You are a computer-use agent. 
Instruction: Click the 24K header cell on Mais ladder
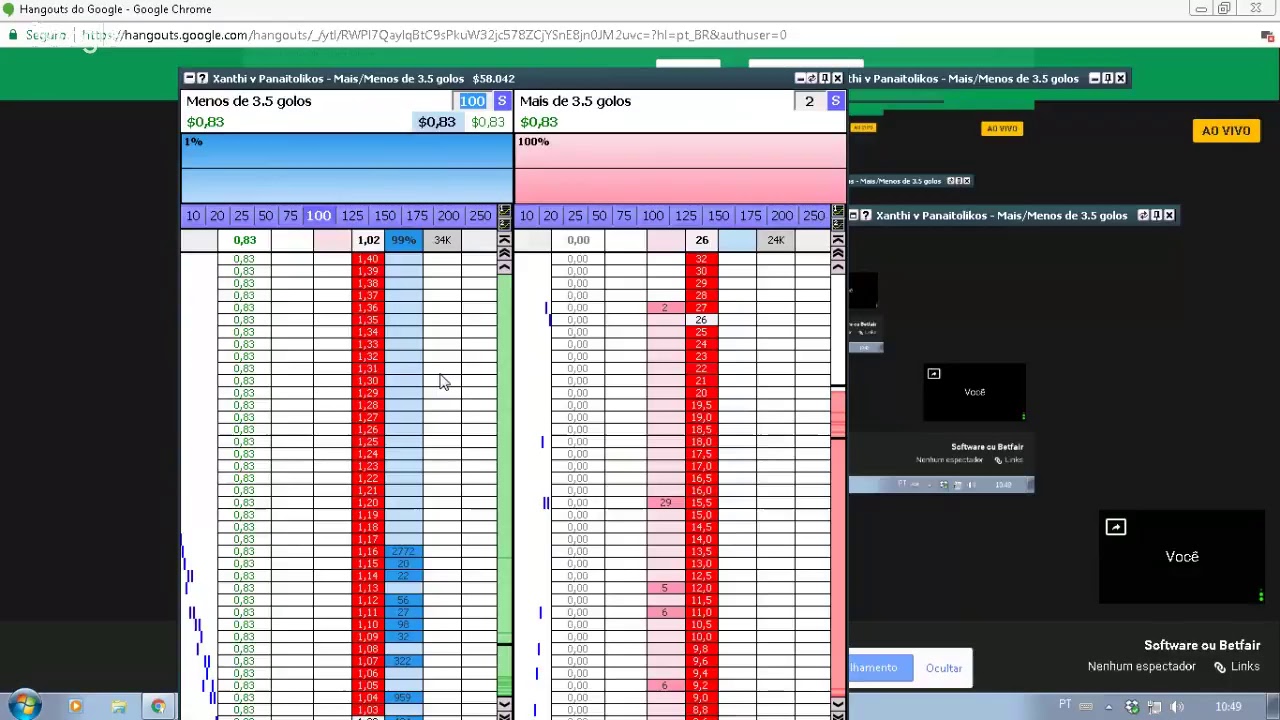(776, 240)
